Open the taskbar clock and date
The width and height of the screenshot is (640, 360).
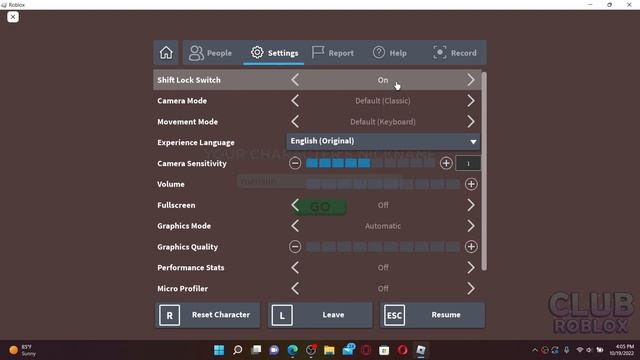click(x=622, y=350)
